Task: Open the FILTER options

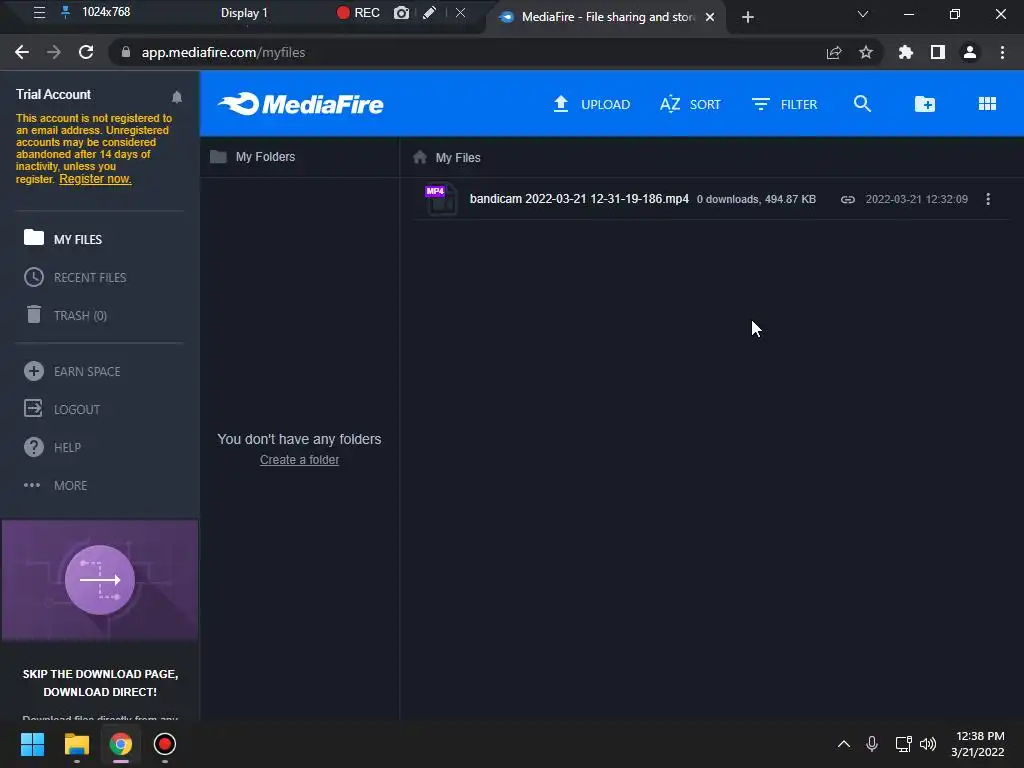Action: [x=784, y=104]
